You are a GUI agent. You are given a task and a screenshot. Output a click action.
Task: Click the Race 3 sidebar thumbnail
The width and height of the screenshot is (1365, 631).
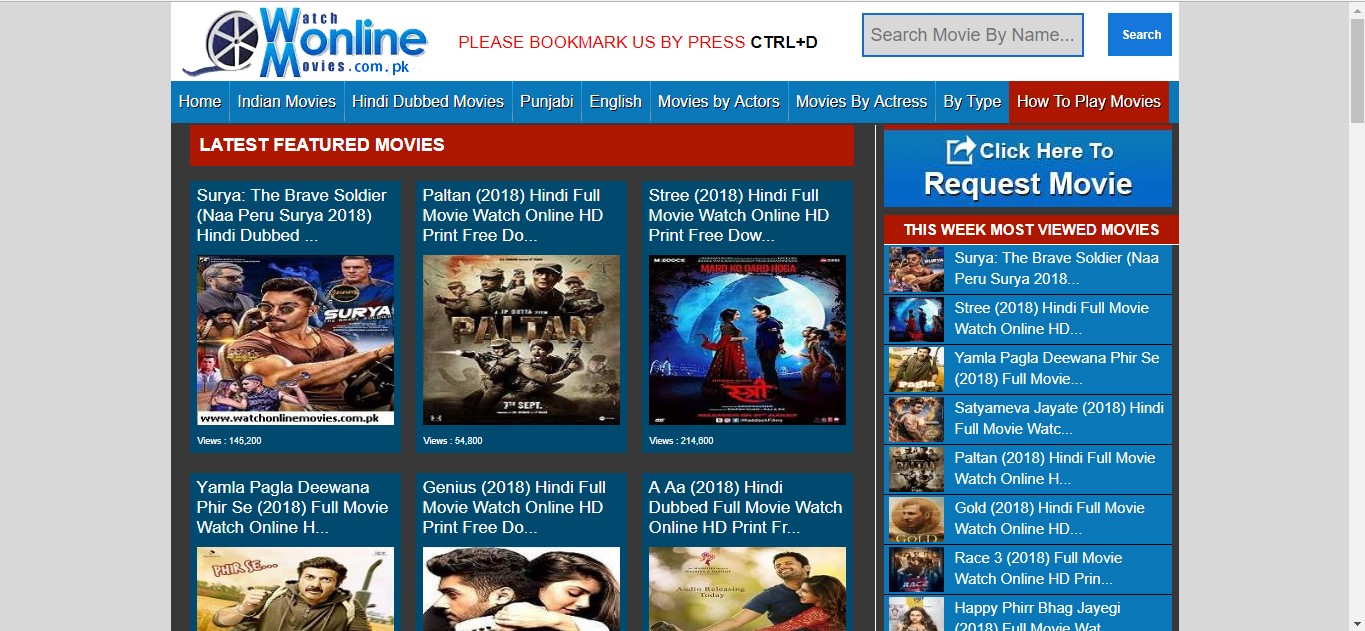tap(916, 569)
